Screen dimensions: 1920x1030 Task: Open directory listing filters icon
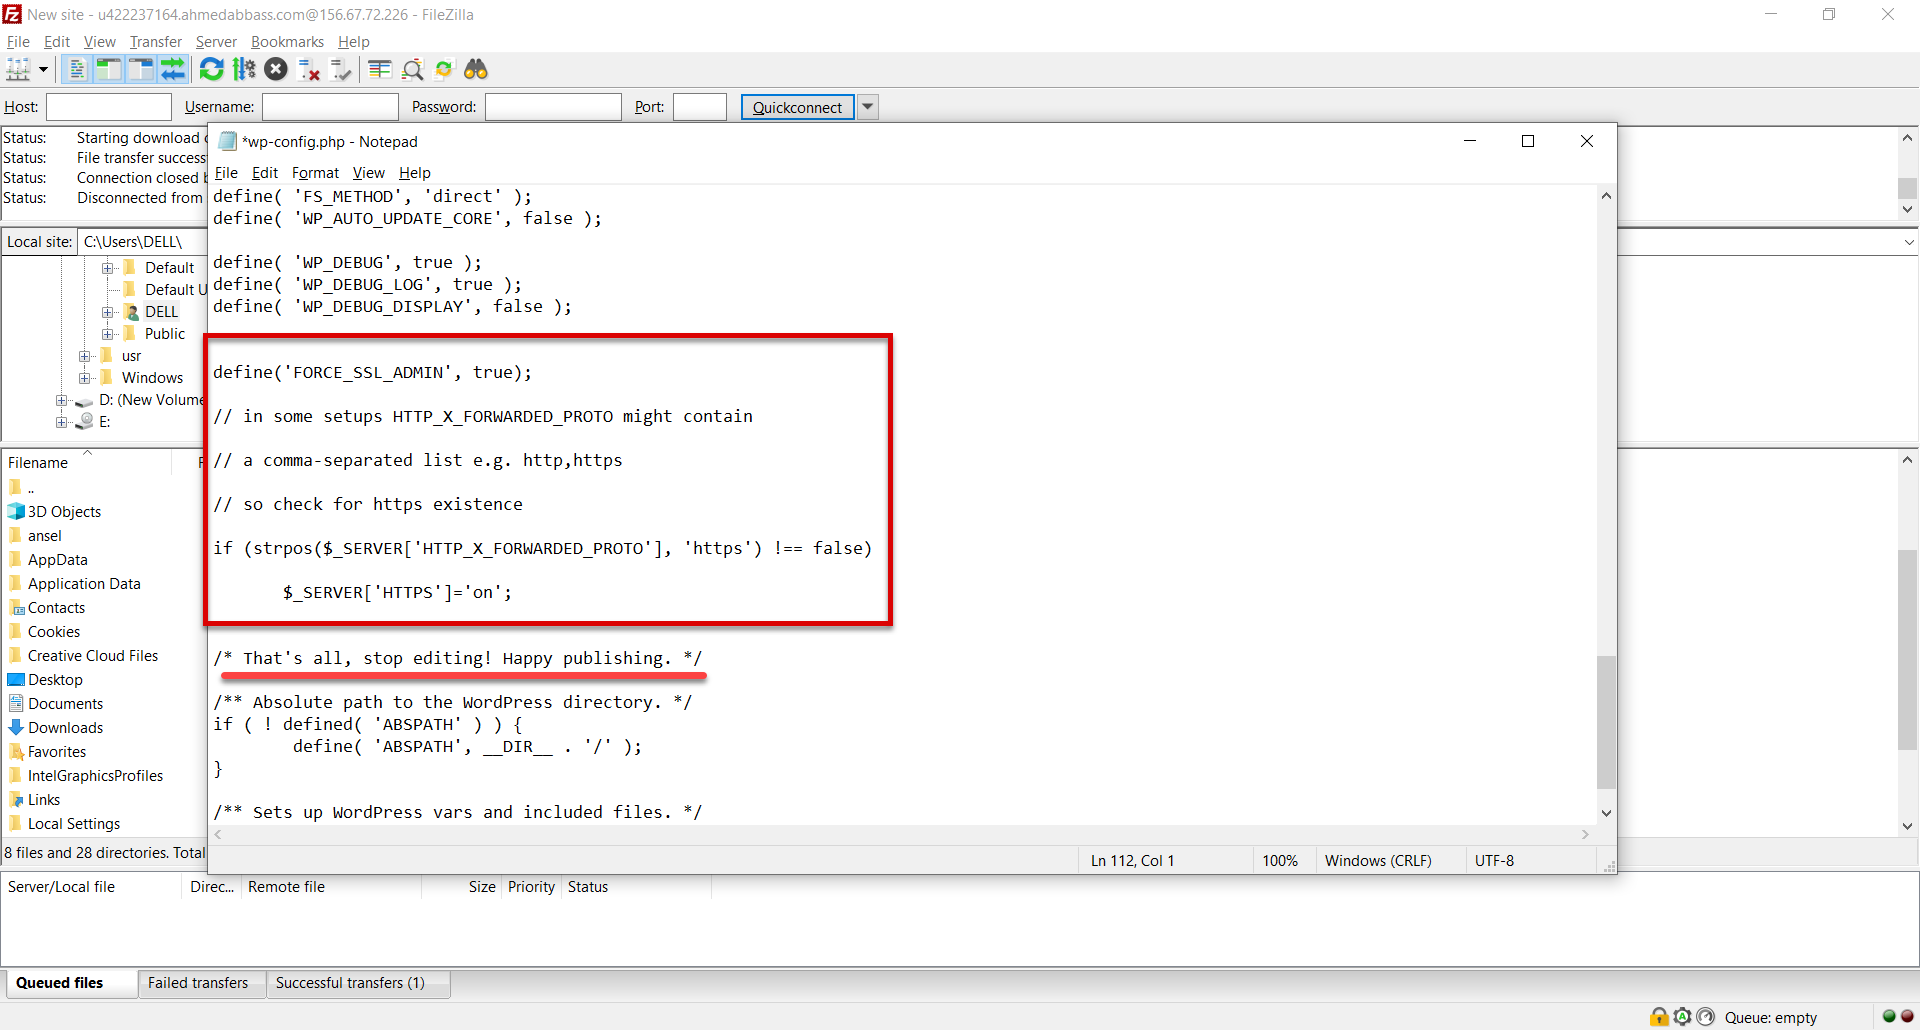[x=379, y=70]
